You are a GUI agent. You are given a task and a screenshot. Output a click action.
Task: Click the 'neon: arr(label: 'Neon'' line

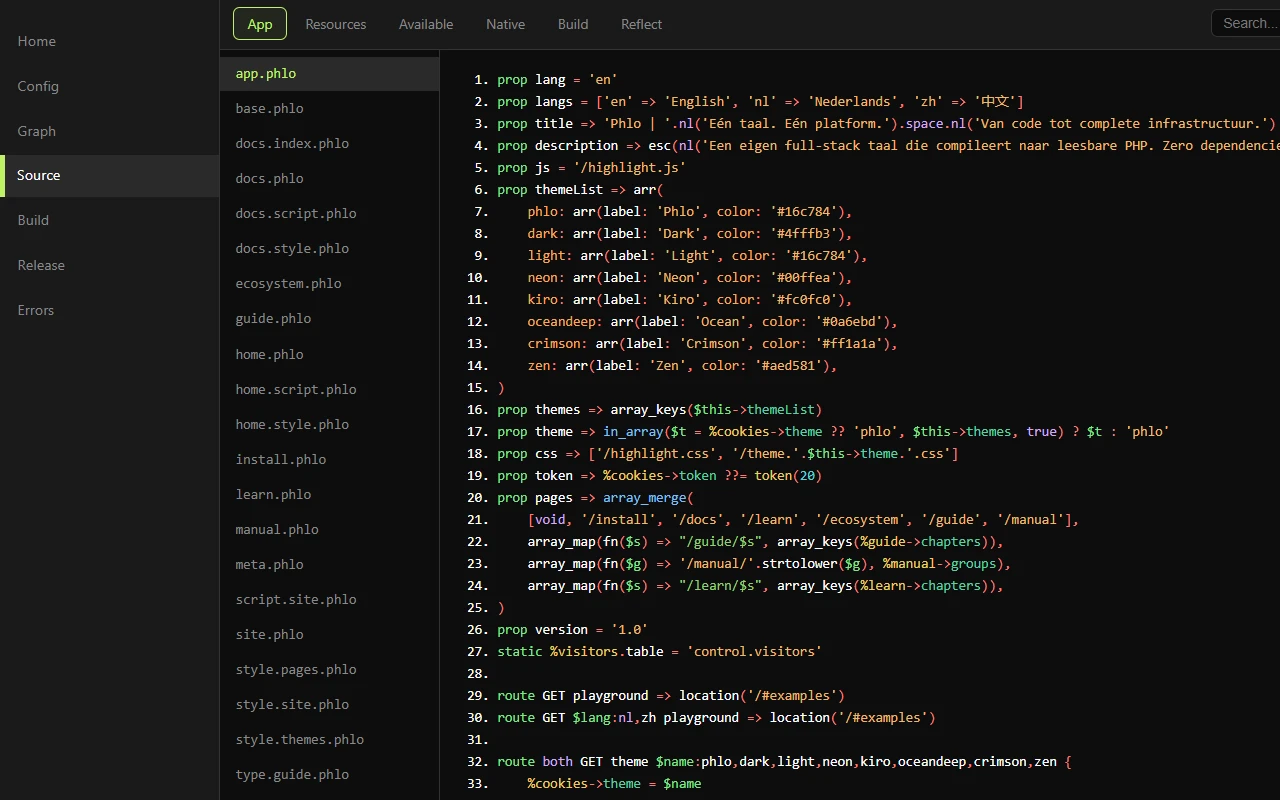pos(690,278)
